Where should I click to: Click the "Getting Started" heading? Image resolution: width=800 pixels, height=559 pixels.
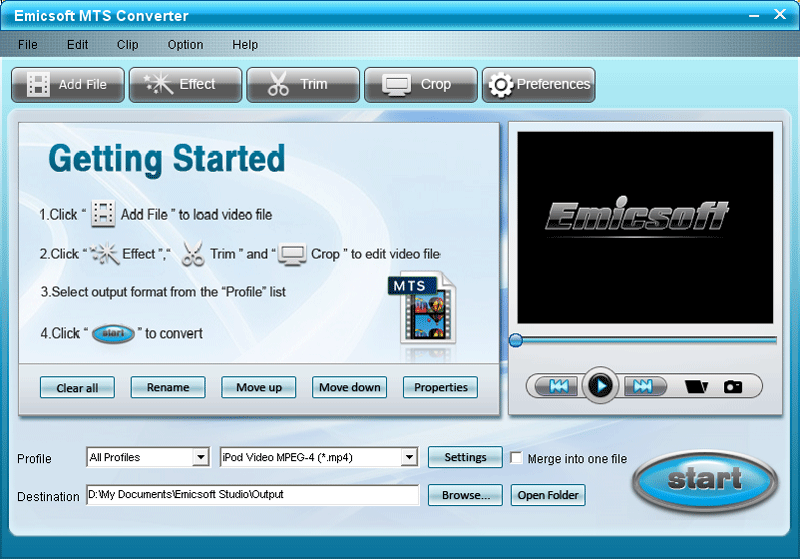click(x=167, y=159)
